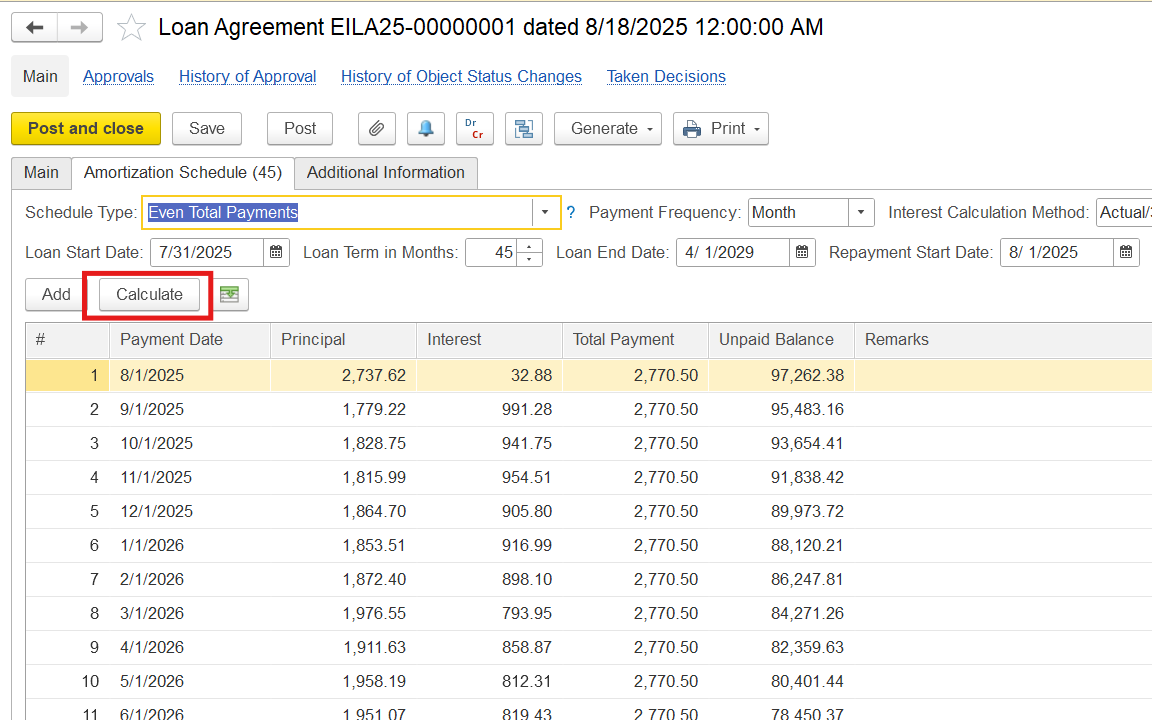Image resolution: width=1152 pixels, height=720 pixels.
Task: Click the green table icon beside Calculate
Action: point(229,294)
